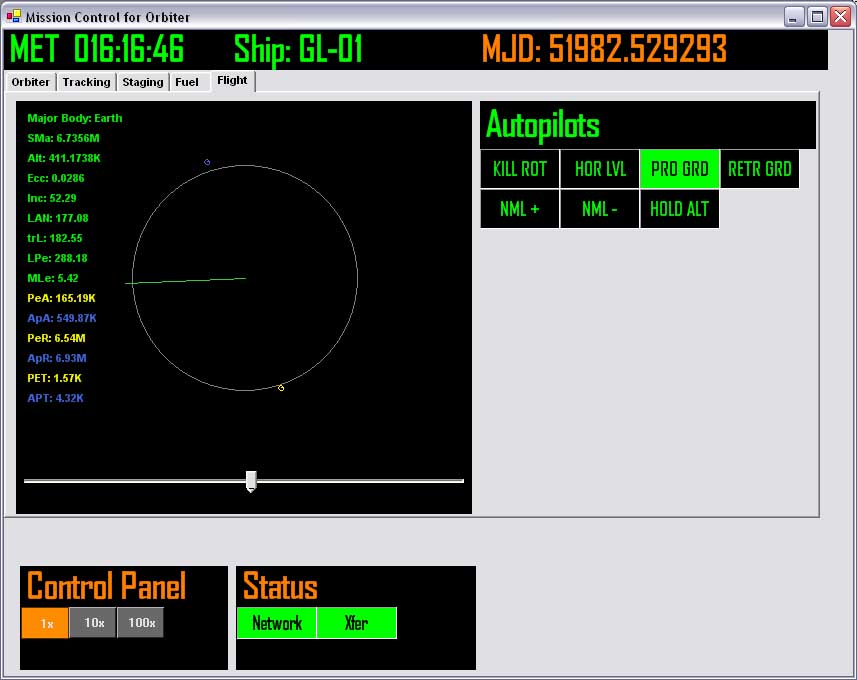Set time acceleration to 100x
857x680 pixels.
(x=140, y=623)
